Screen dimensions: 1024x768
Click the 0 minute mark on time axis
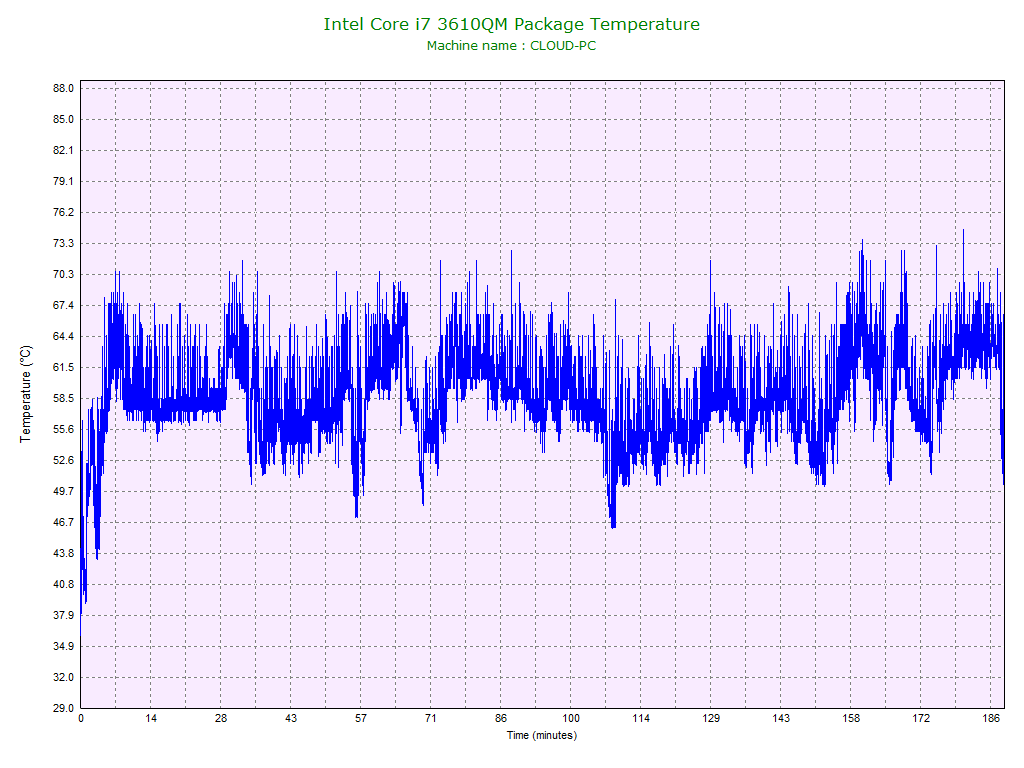pyautogui.click(x=81, y=718)
